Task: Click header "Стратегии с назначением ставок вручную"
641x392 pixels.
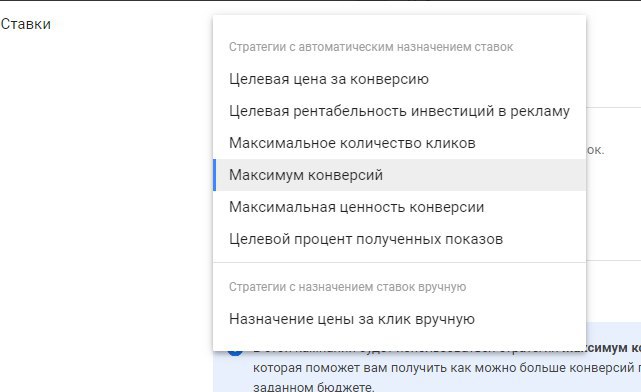Action: tap(347, 287)
